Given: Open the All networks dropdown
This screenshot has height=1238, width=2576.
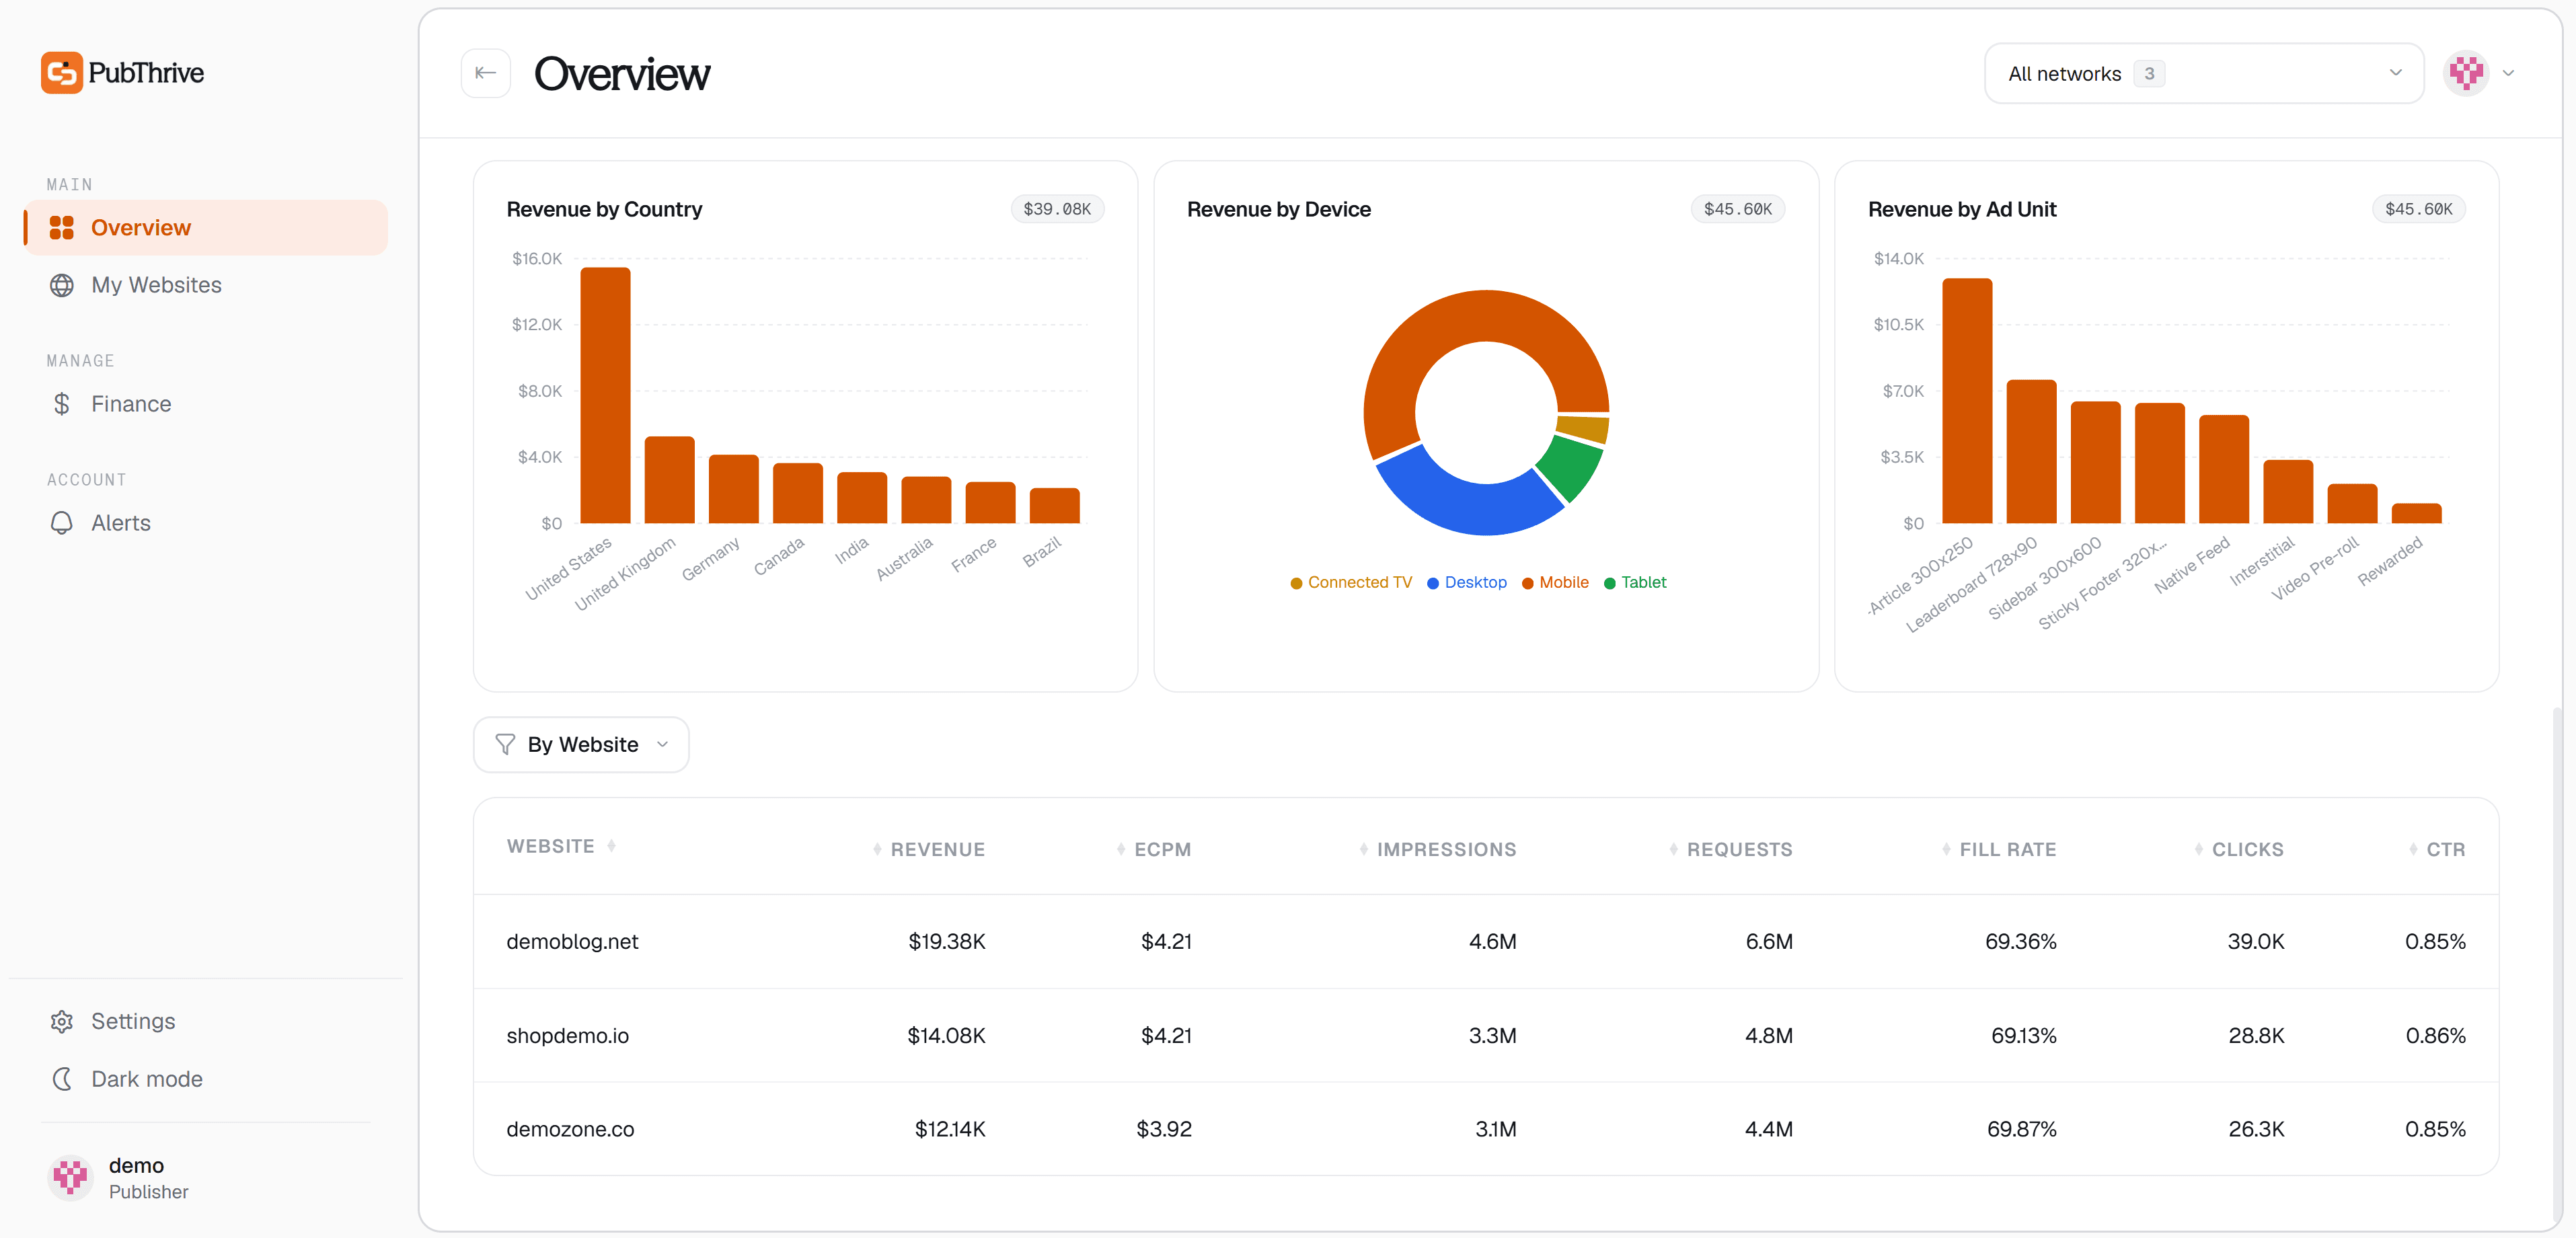Looking at the screenshot, I should point(2204,73).
